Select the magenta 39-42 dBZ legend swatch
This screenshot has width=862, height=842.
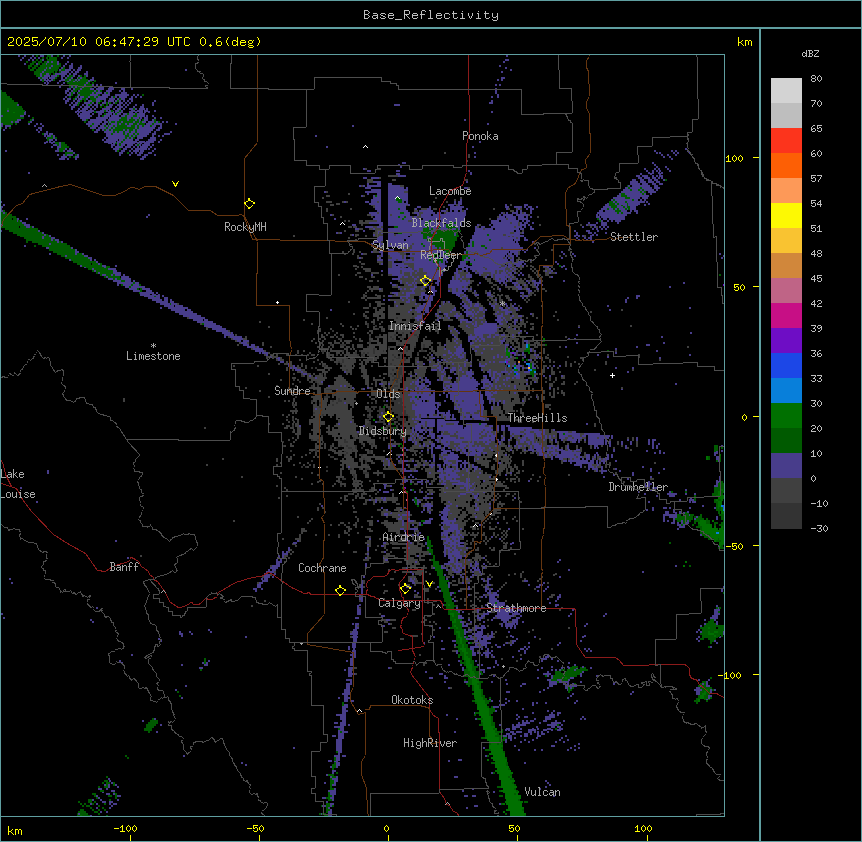(x=786, y=315)
